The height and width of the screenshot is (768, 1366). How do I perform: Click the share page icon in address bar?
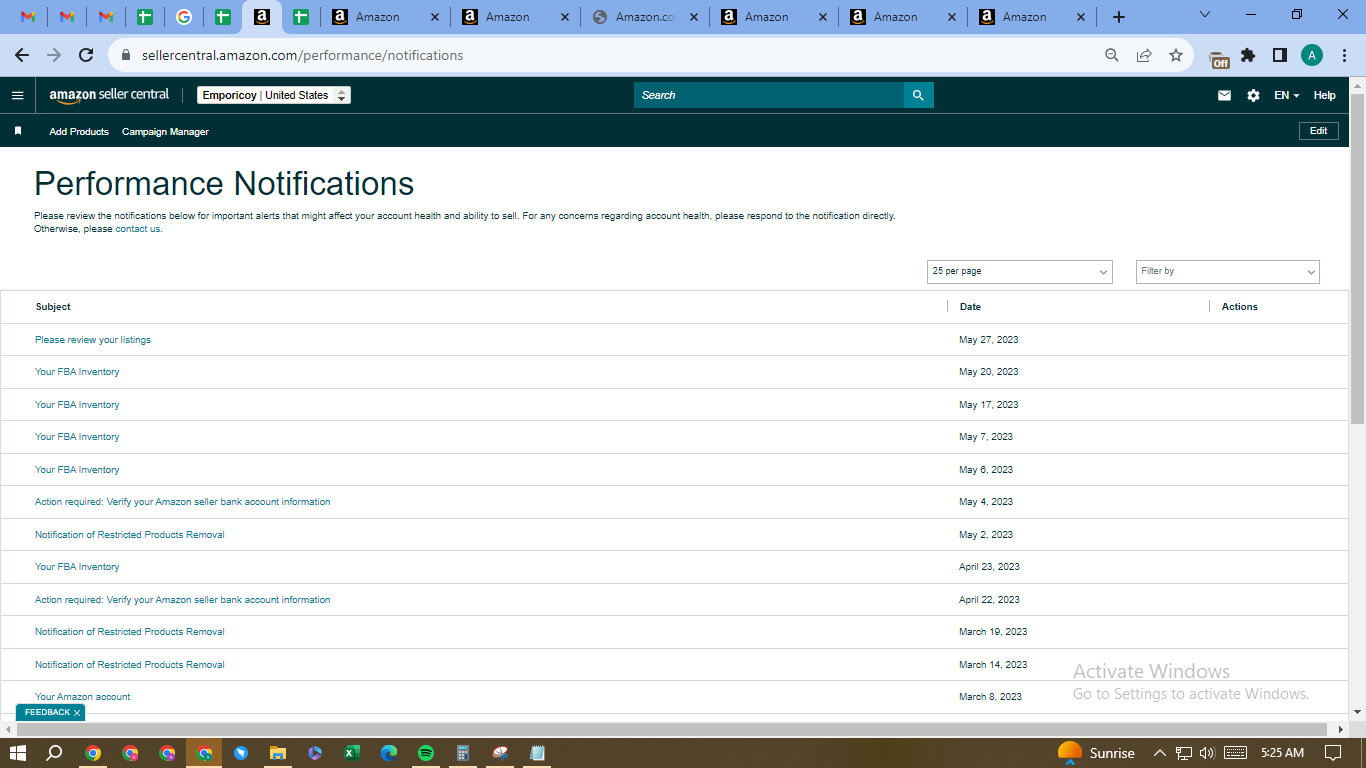click(x=1144, y=56)
